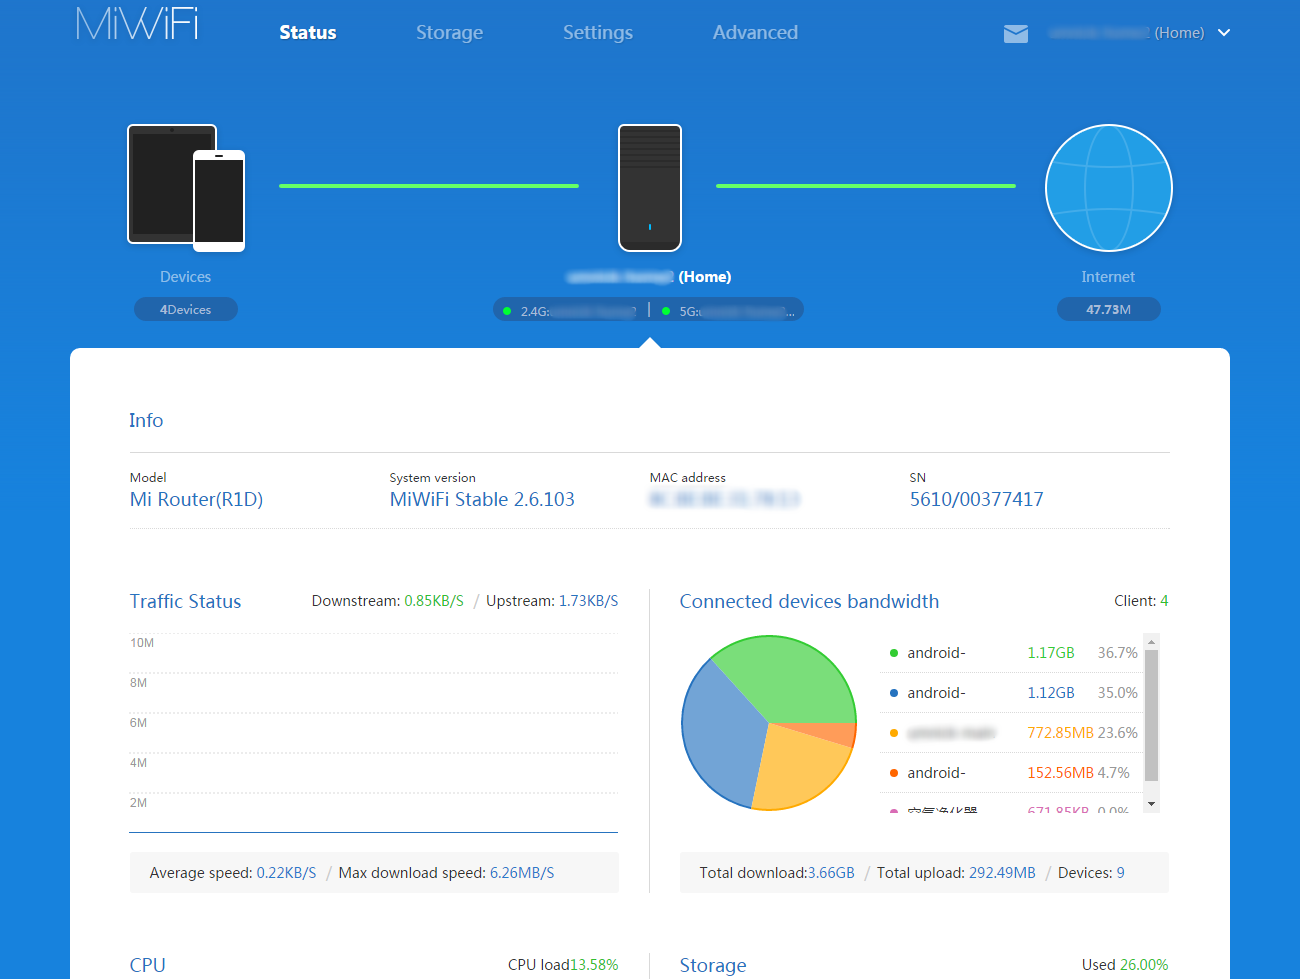Click the Storage Used 26.00% value

tap(1144, 965)
